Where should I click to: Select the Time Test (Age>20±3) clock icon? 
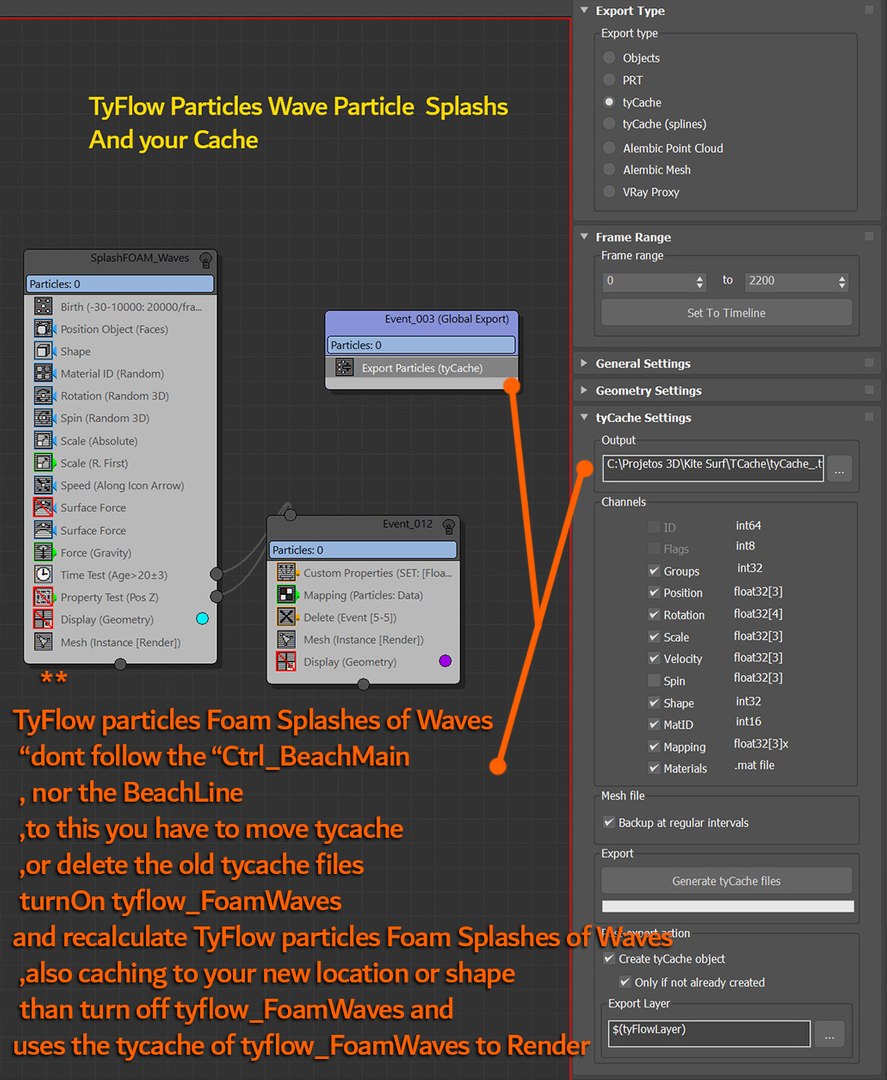pos(43,574)
